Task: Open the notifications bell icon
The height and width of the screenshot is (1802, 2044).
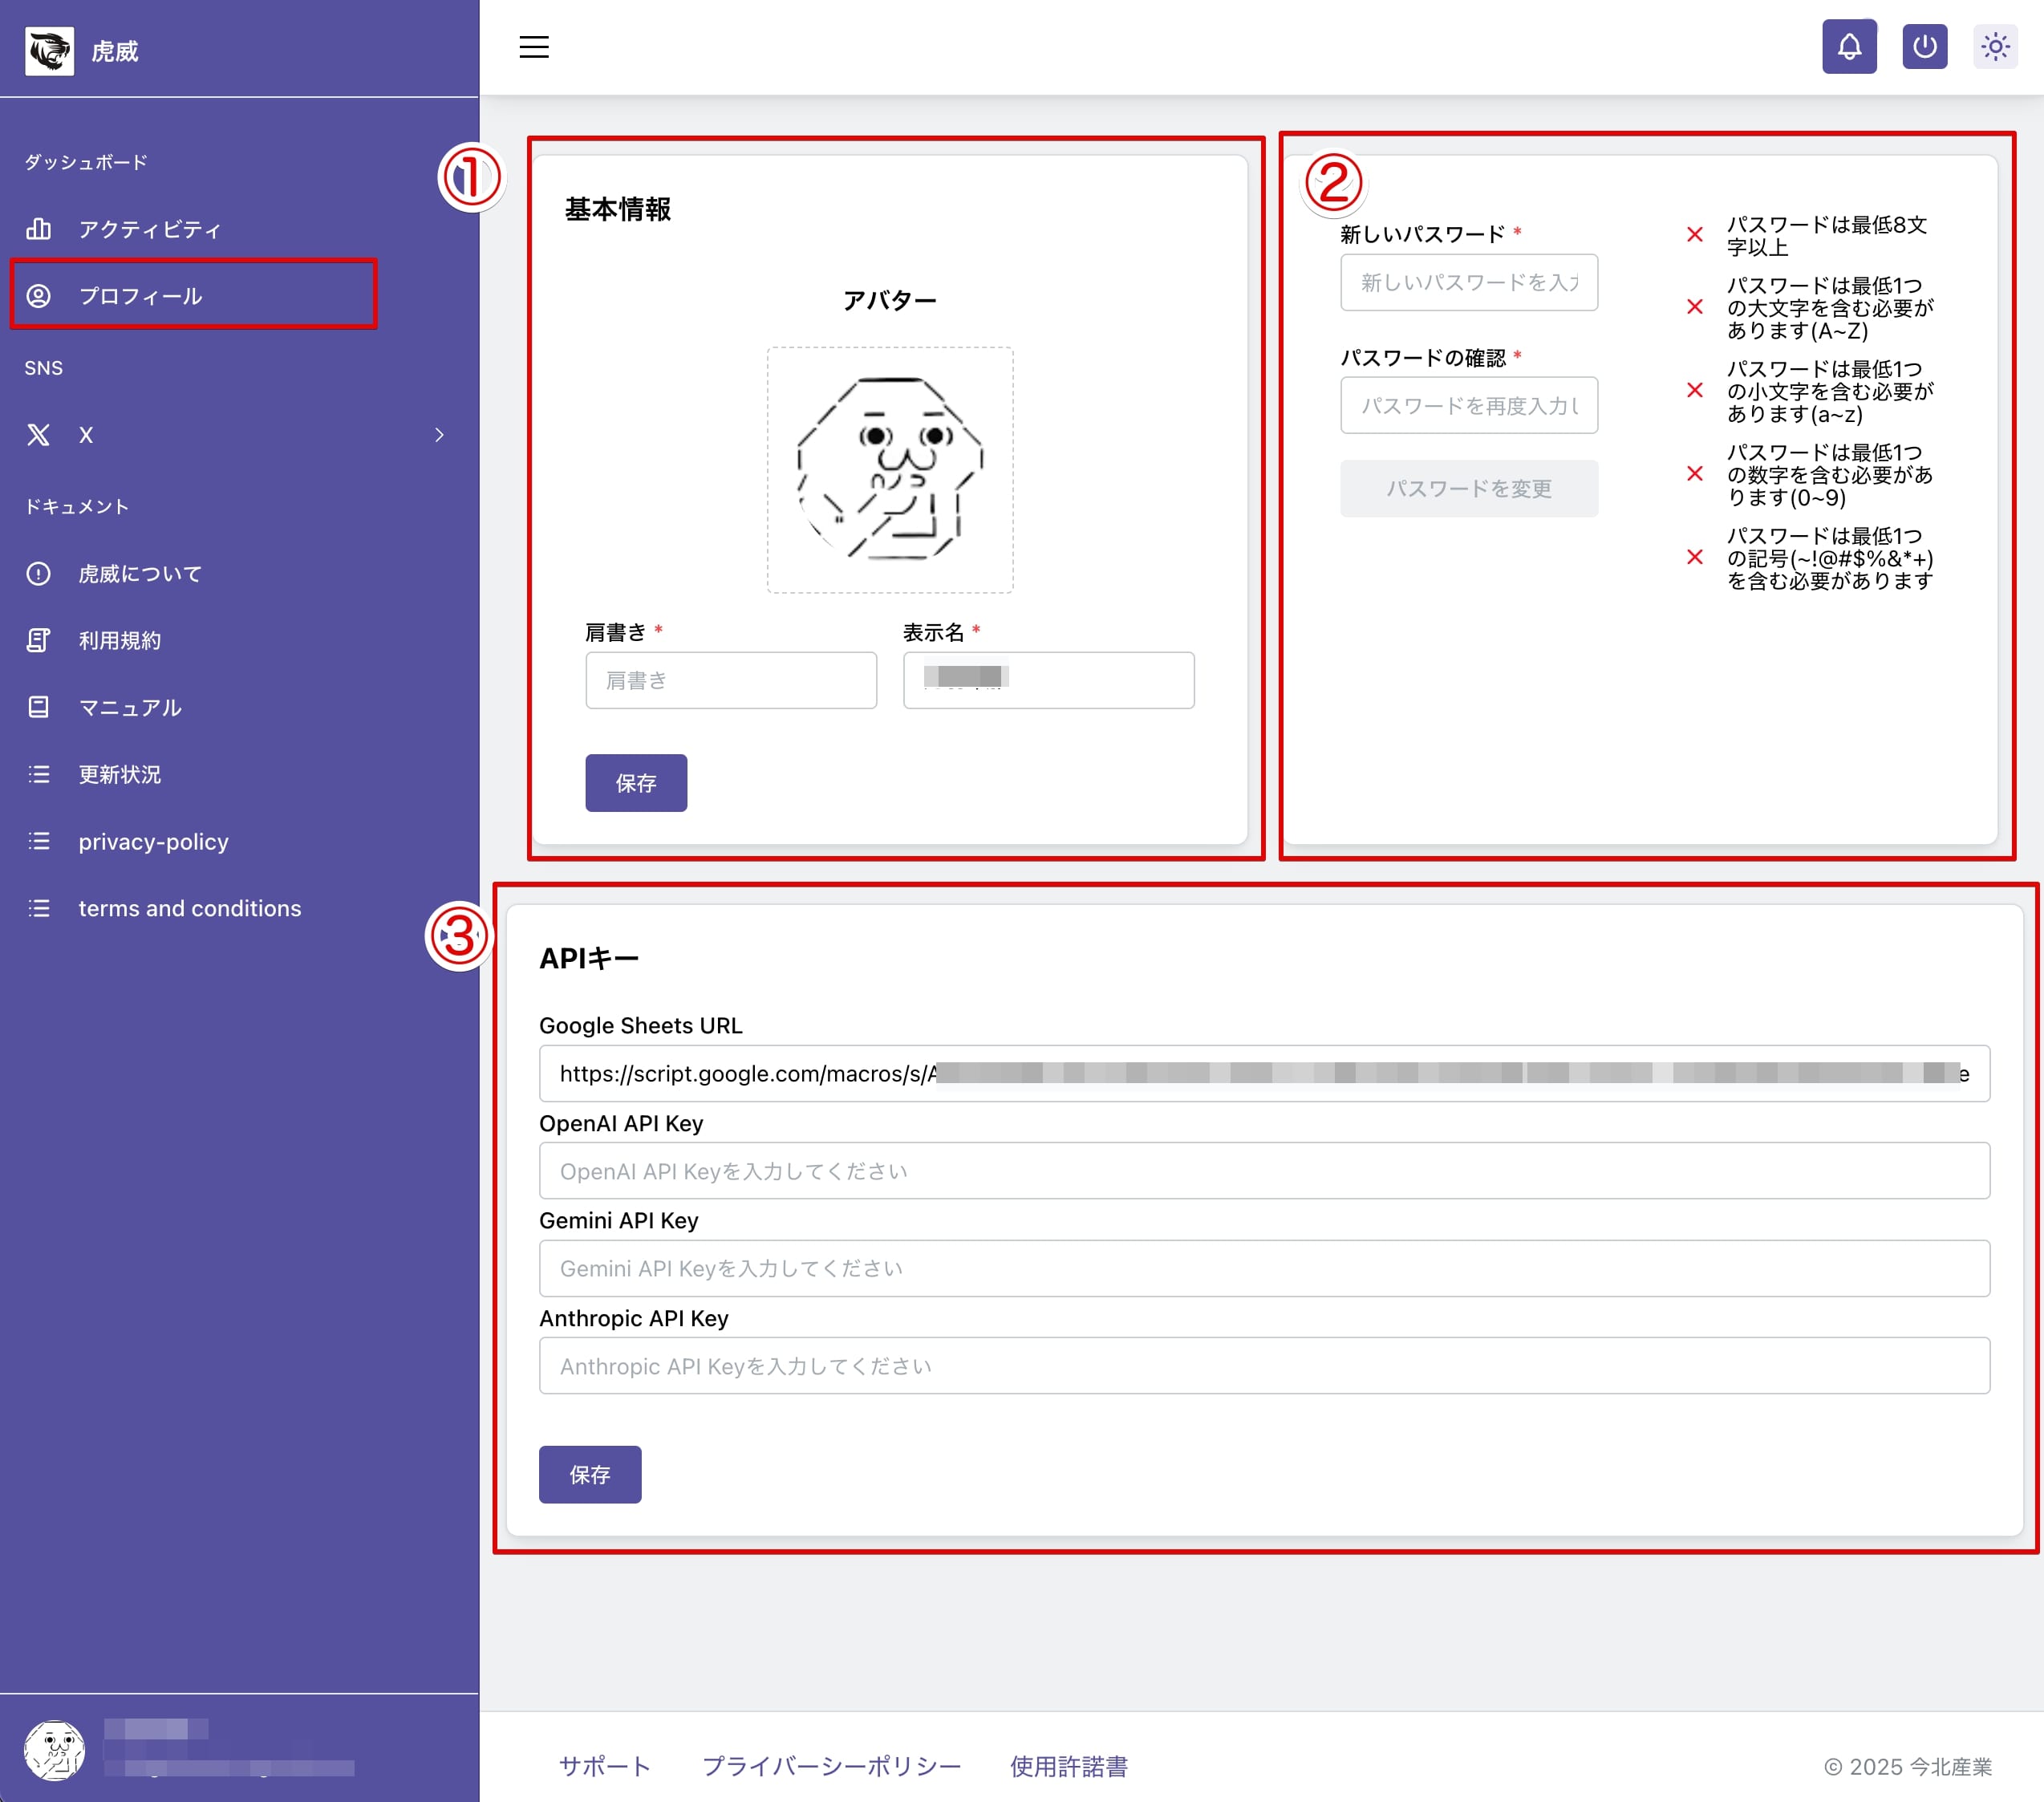Action: point(1848,47)
